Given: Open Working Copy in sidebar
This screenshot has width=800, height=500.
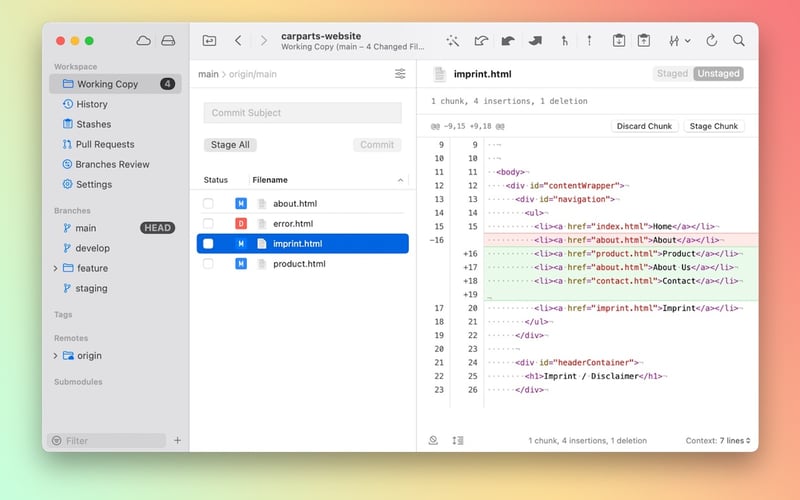Looking at the screenshot, I should coord(115,84).
